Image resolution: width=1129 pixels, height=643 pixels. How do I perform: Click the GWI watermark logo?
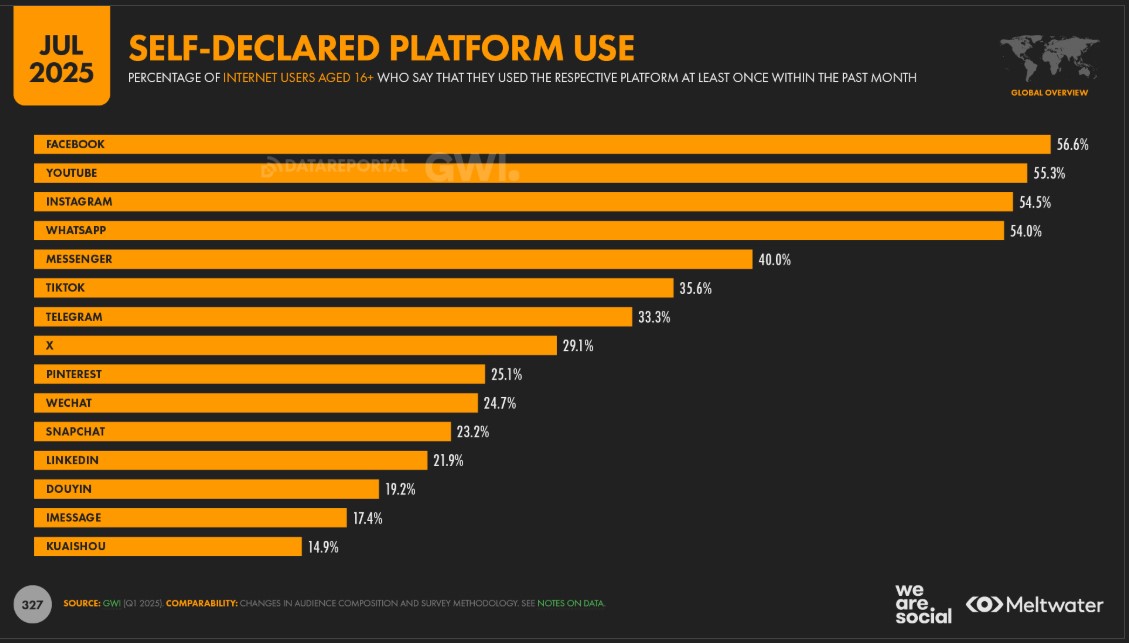(x=471, y=167)
